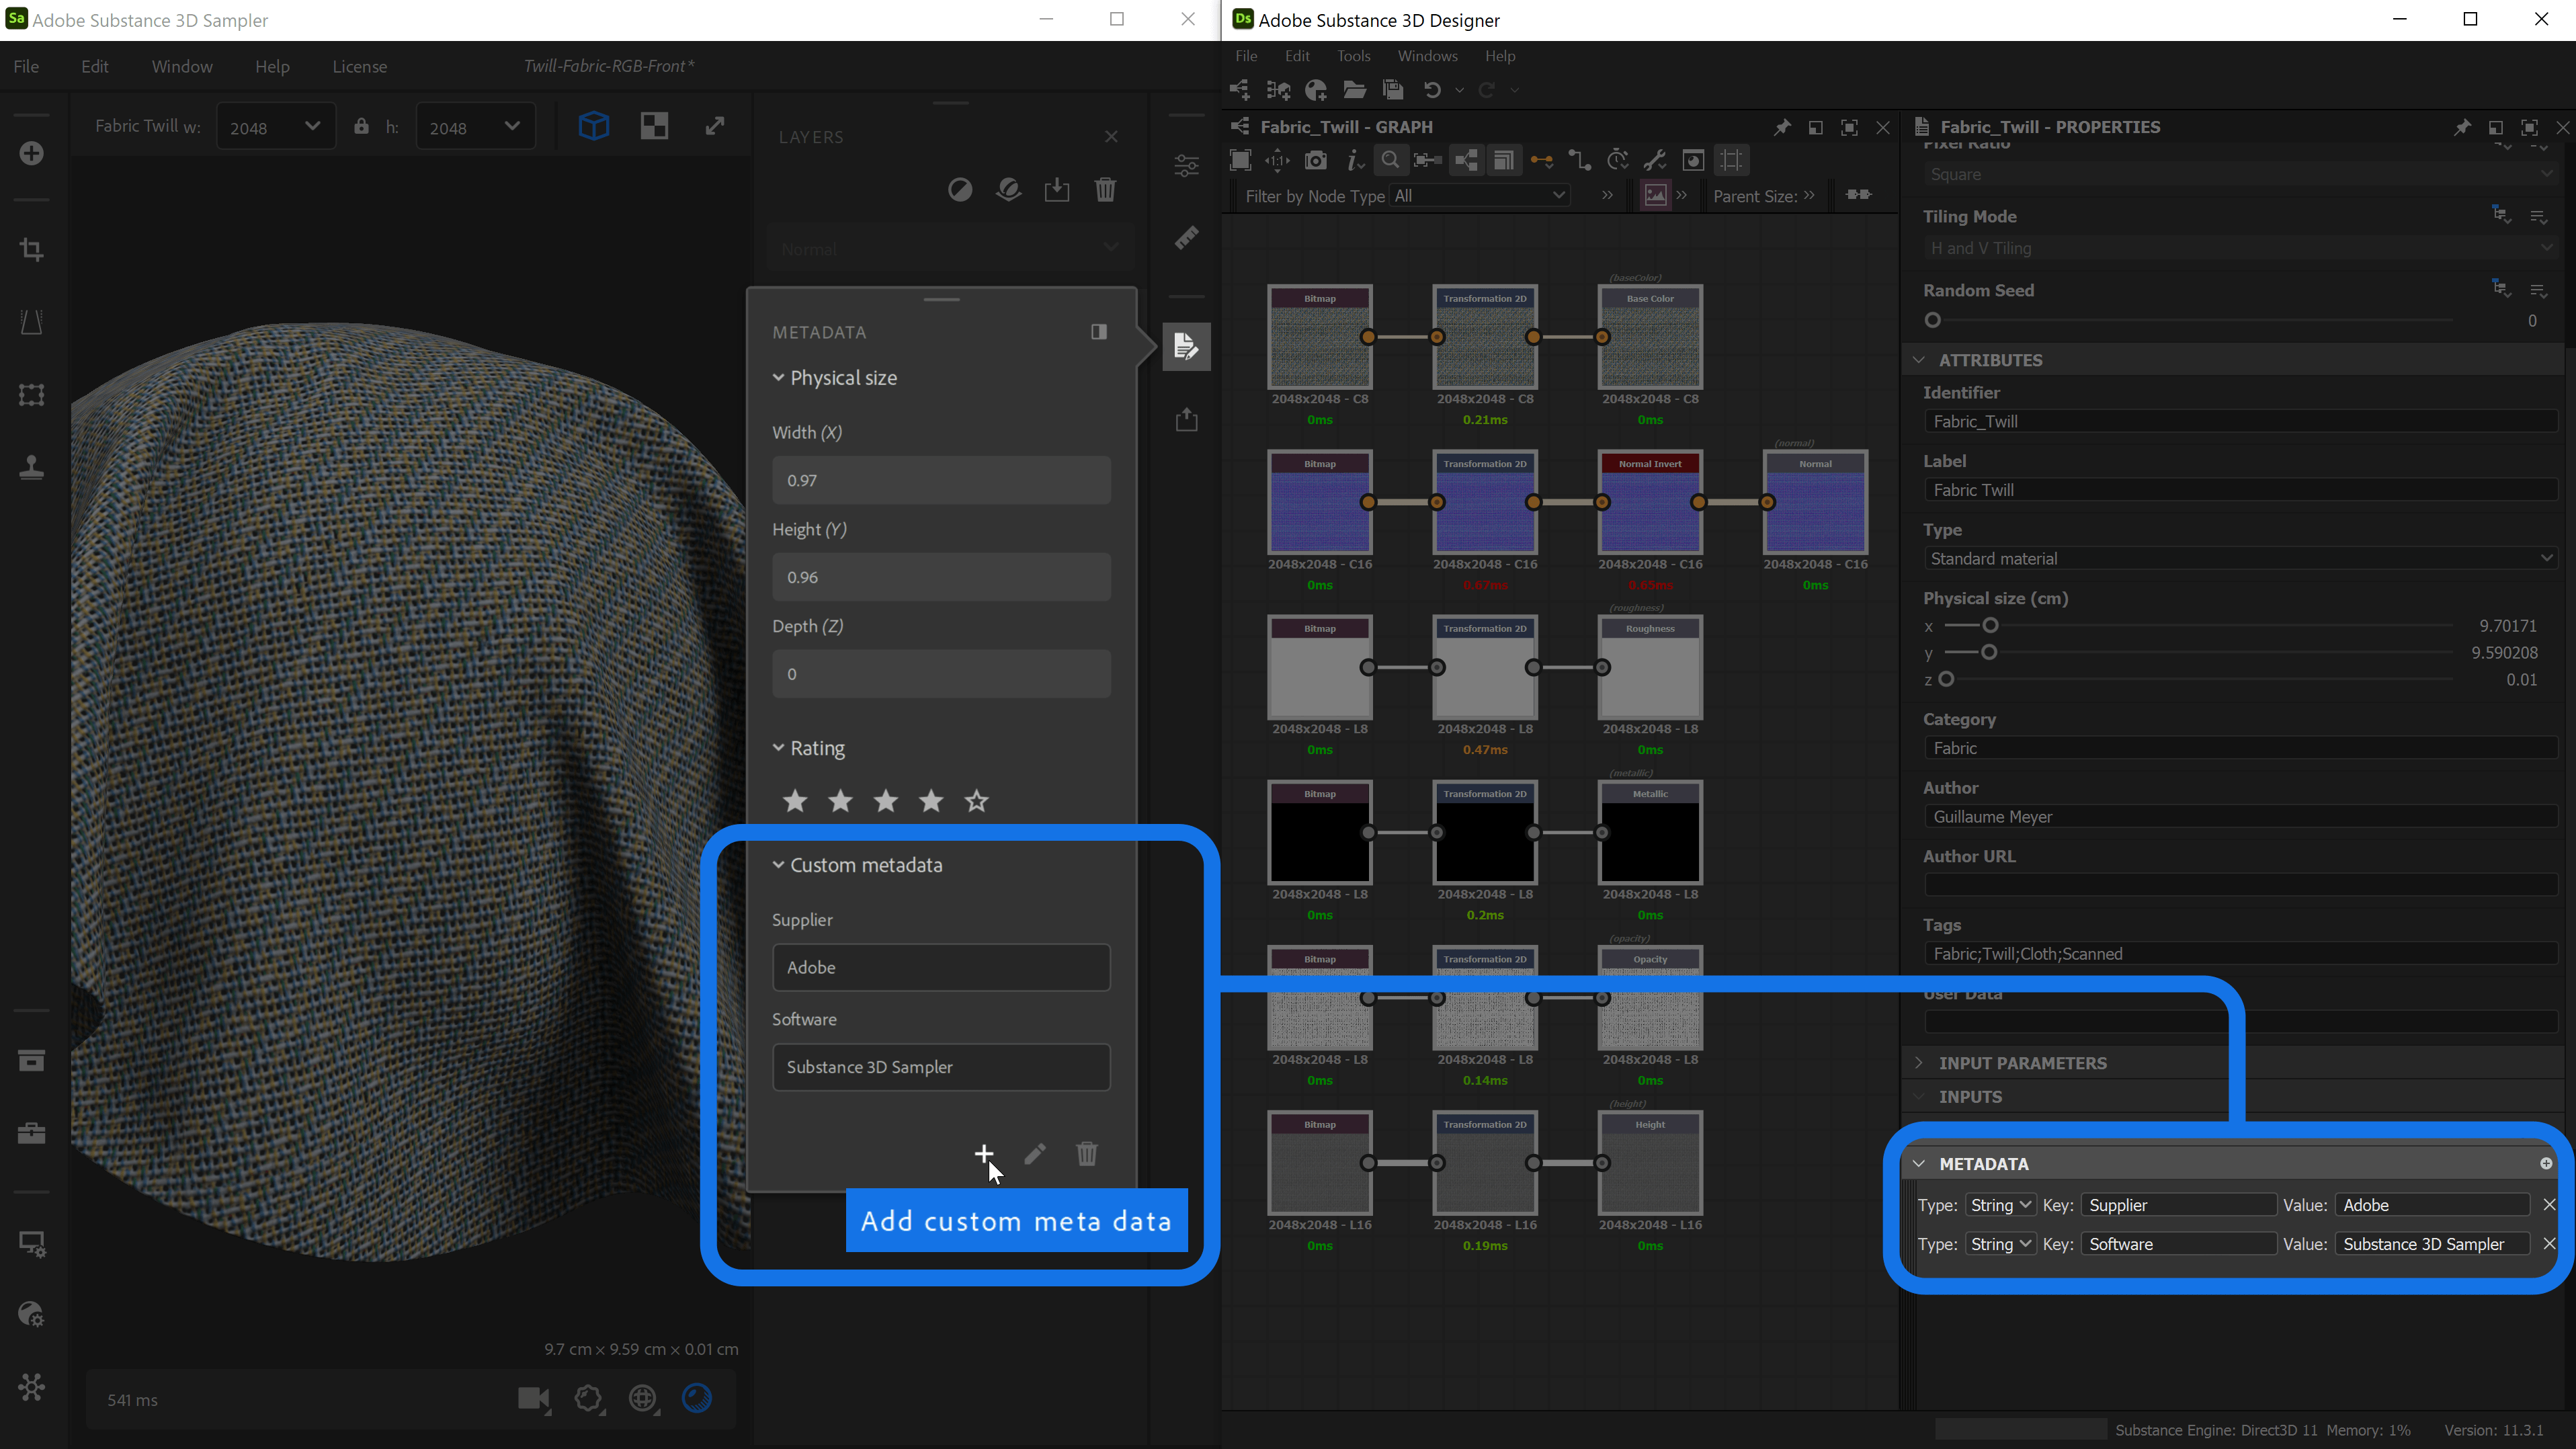Select the Clone stamp tool in Sampler
The image size is (2576, 1449).
tap(31, 467)
